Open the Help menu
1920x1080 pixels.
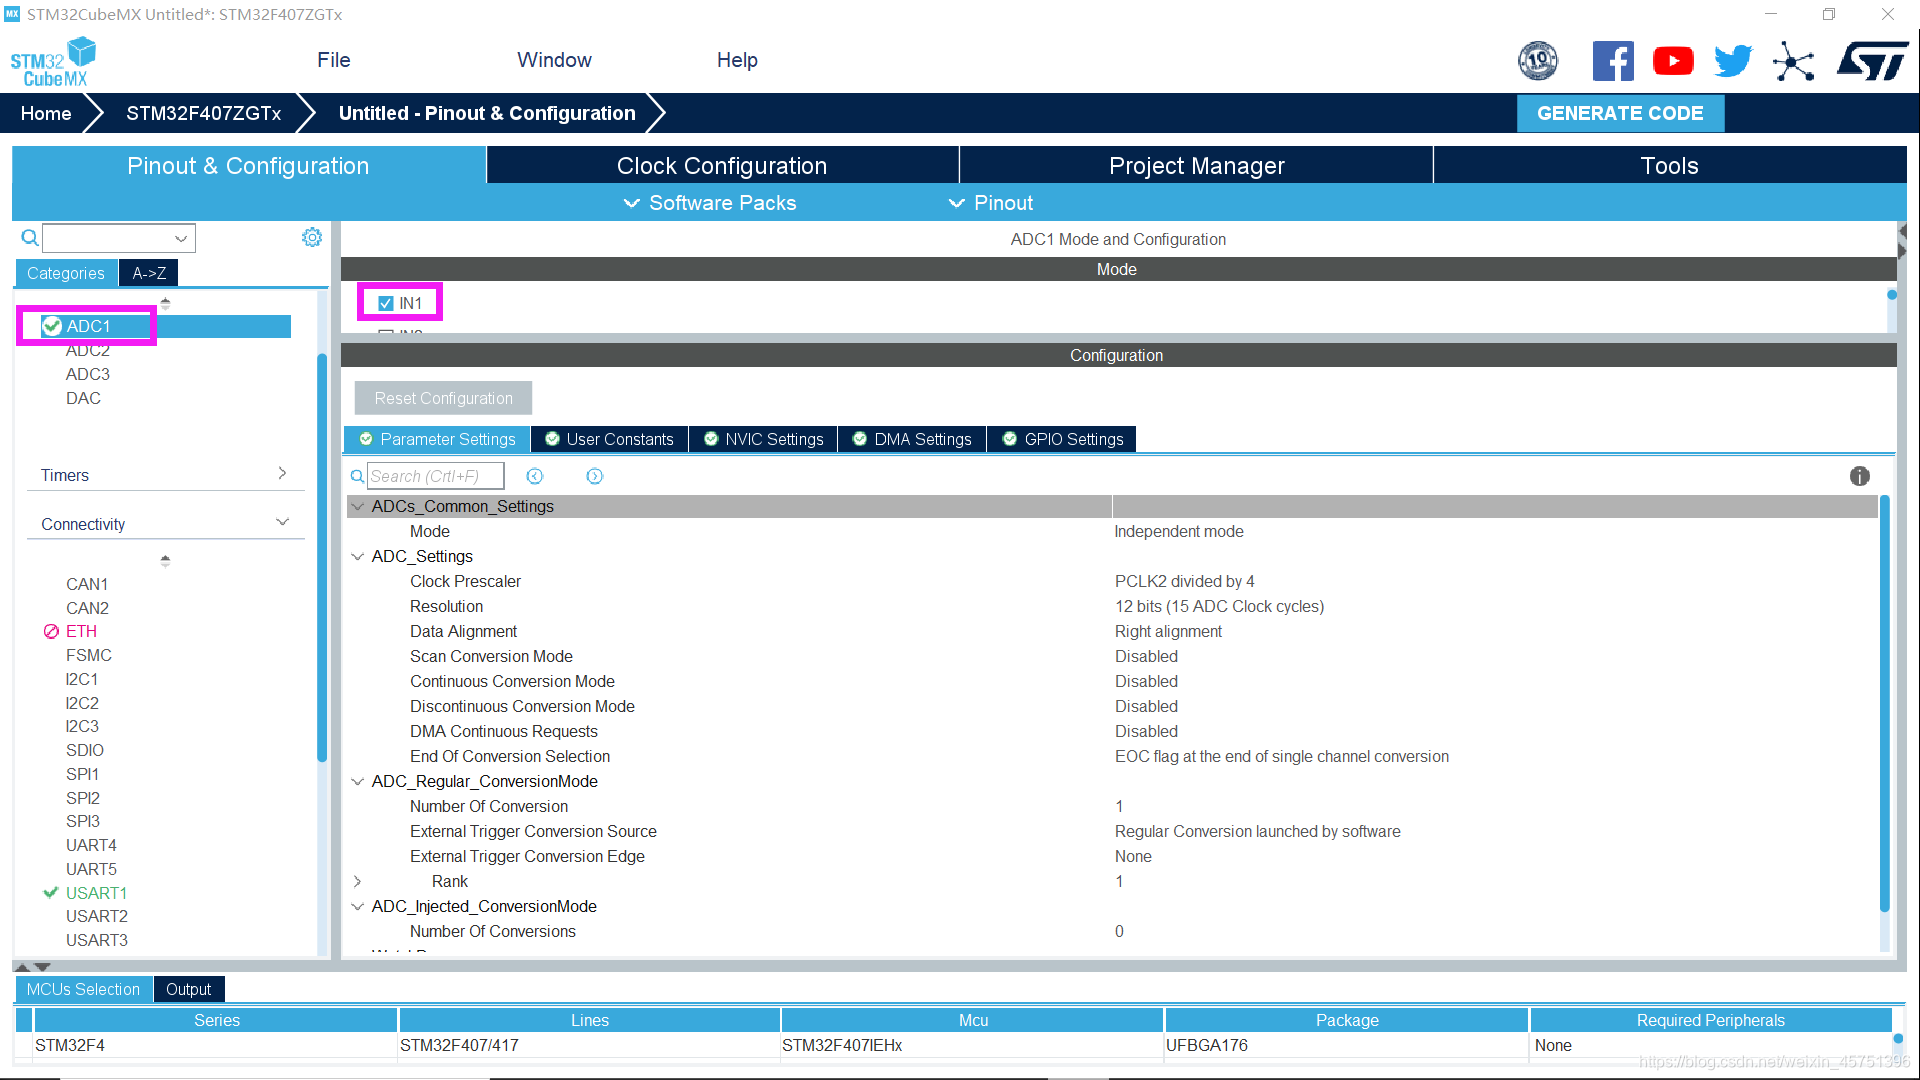(737, 60)
